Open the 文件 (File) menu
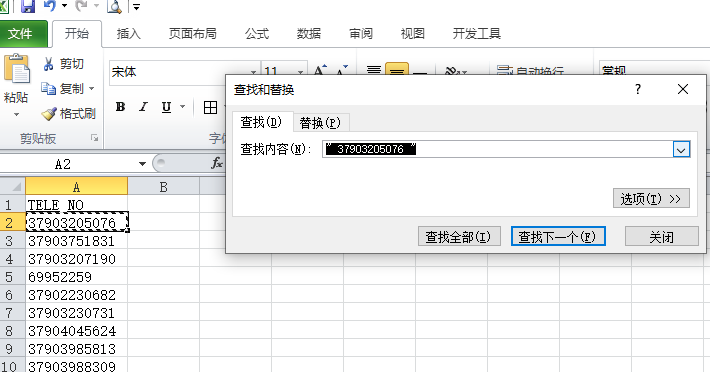710x372 pixels. [20, 33]
